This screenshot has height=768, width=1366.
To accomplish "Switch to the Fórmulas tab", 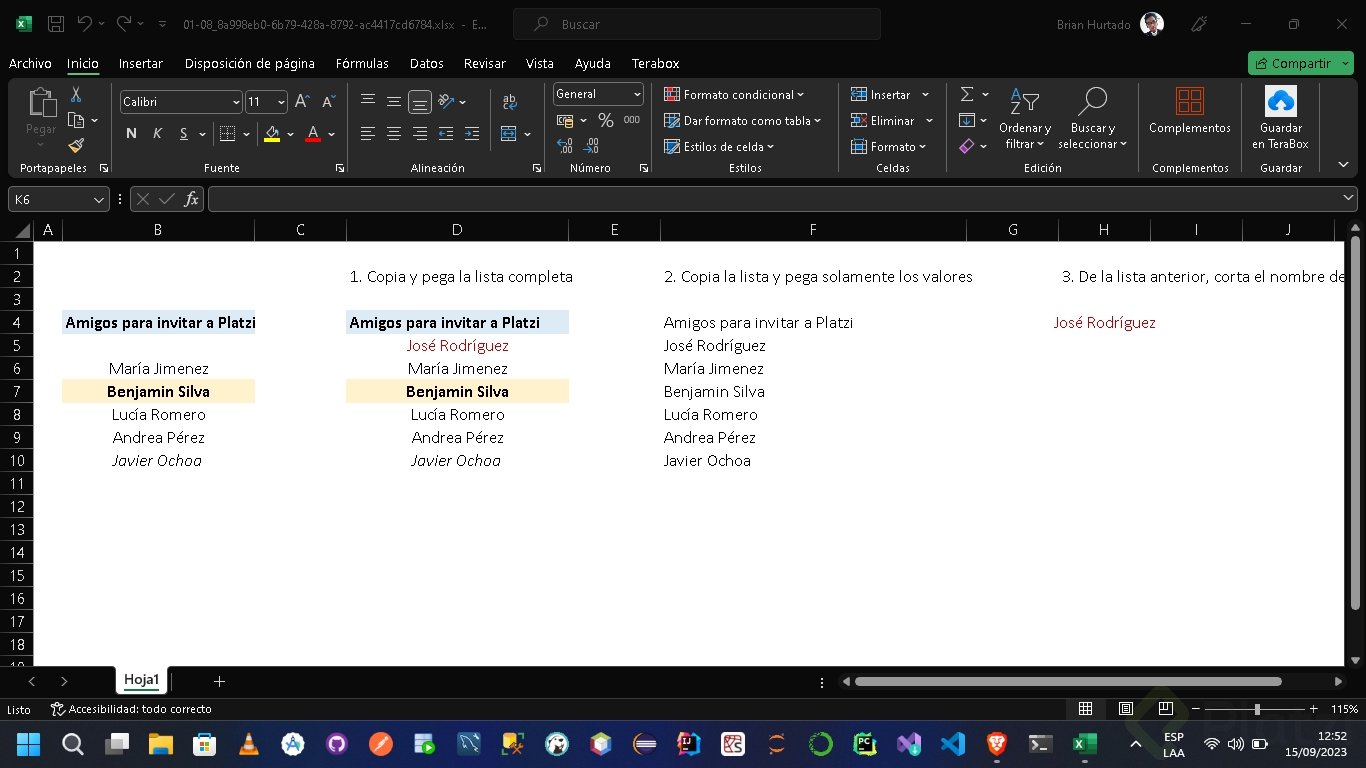I will [362, 63].
